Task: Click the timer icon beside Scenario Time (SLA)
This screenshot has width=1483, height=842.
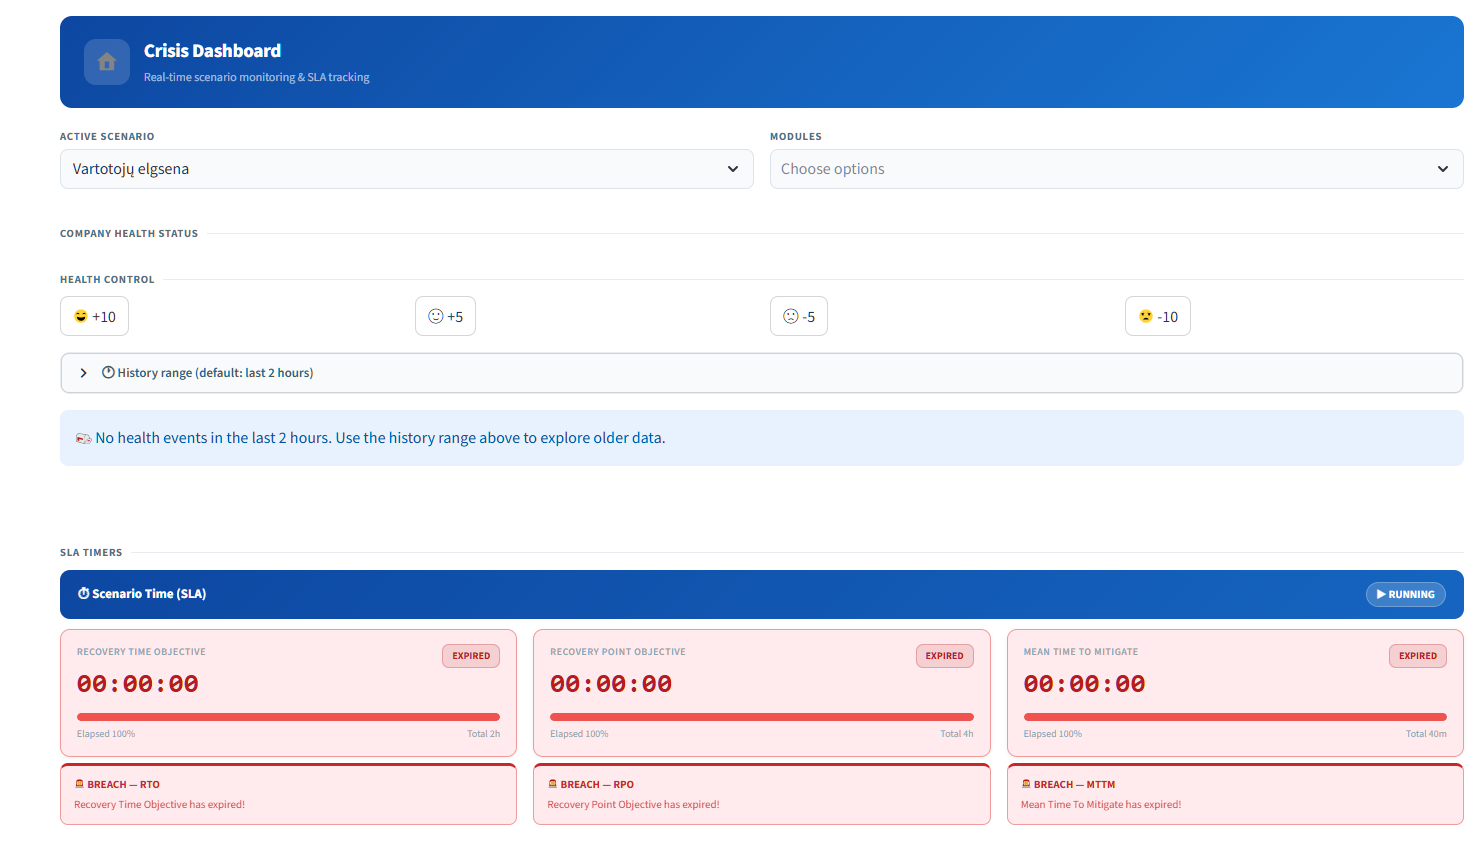Action: pyautogui.click(x=84, y=593)
